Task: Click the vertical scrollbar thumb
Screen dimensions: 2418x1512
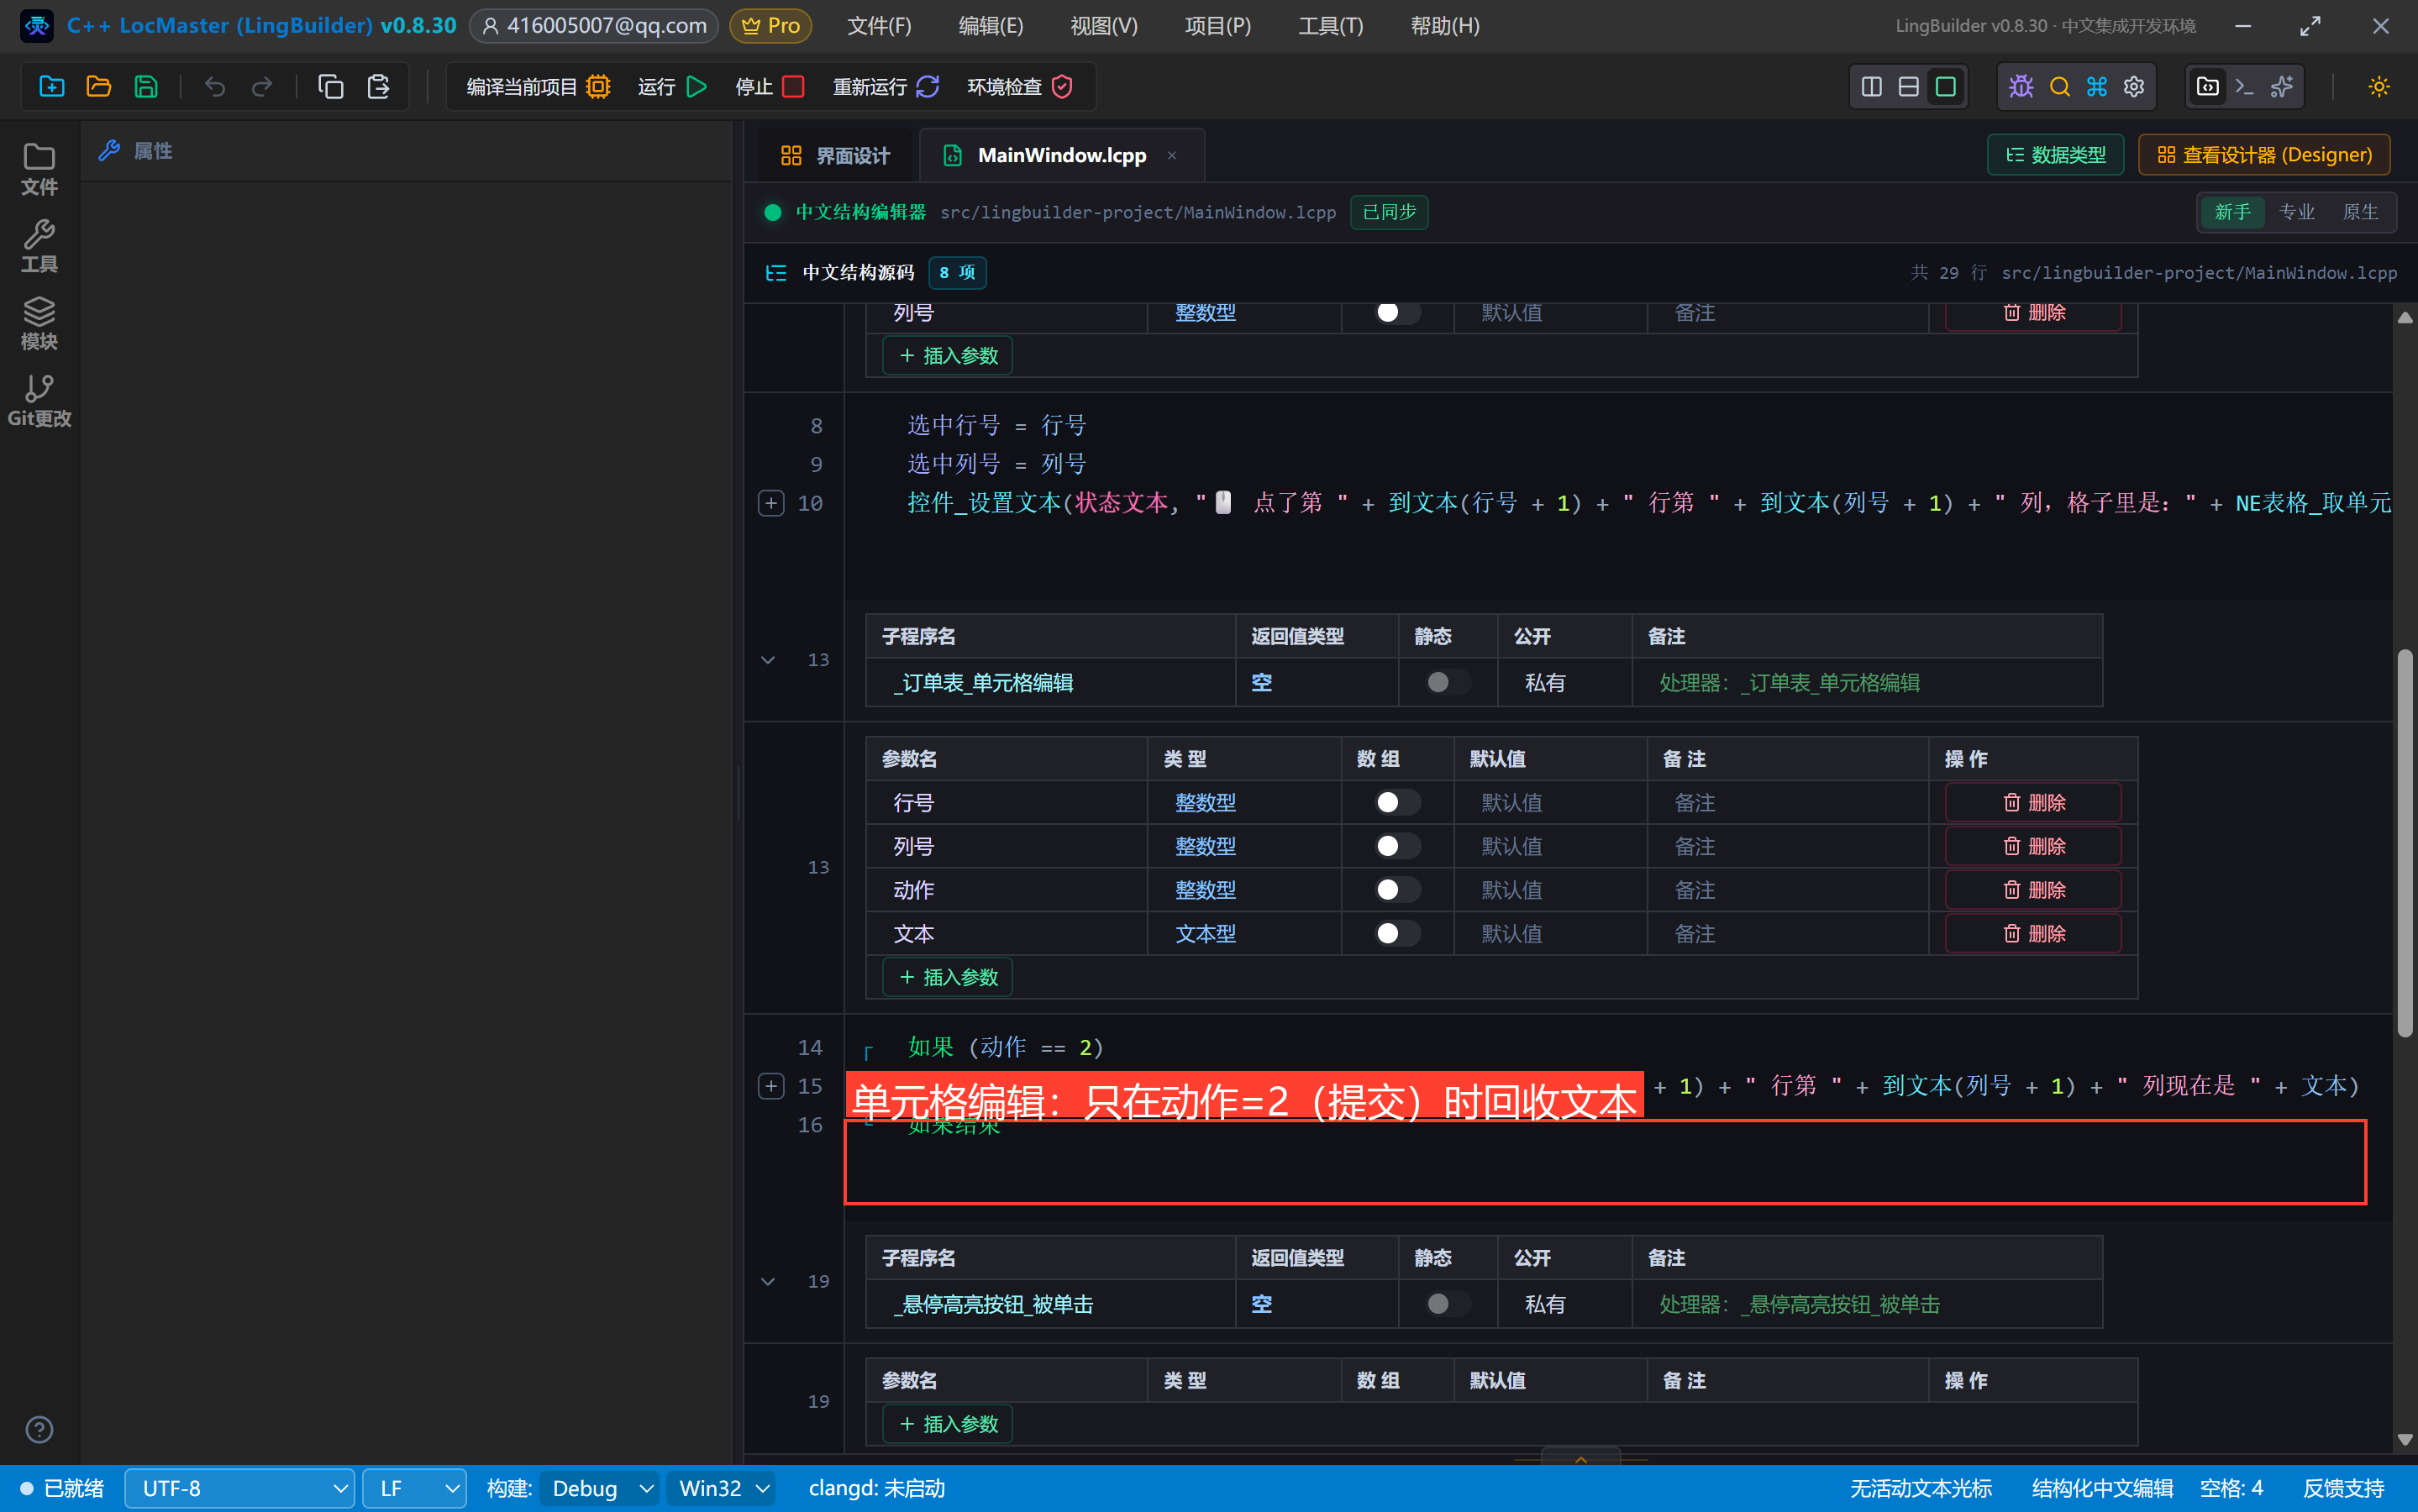Action: (x=2404, y=843)
